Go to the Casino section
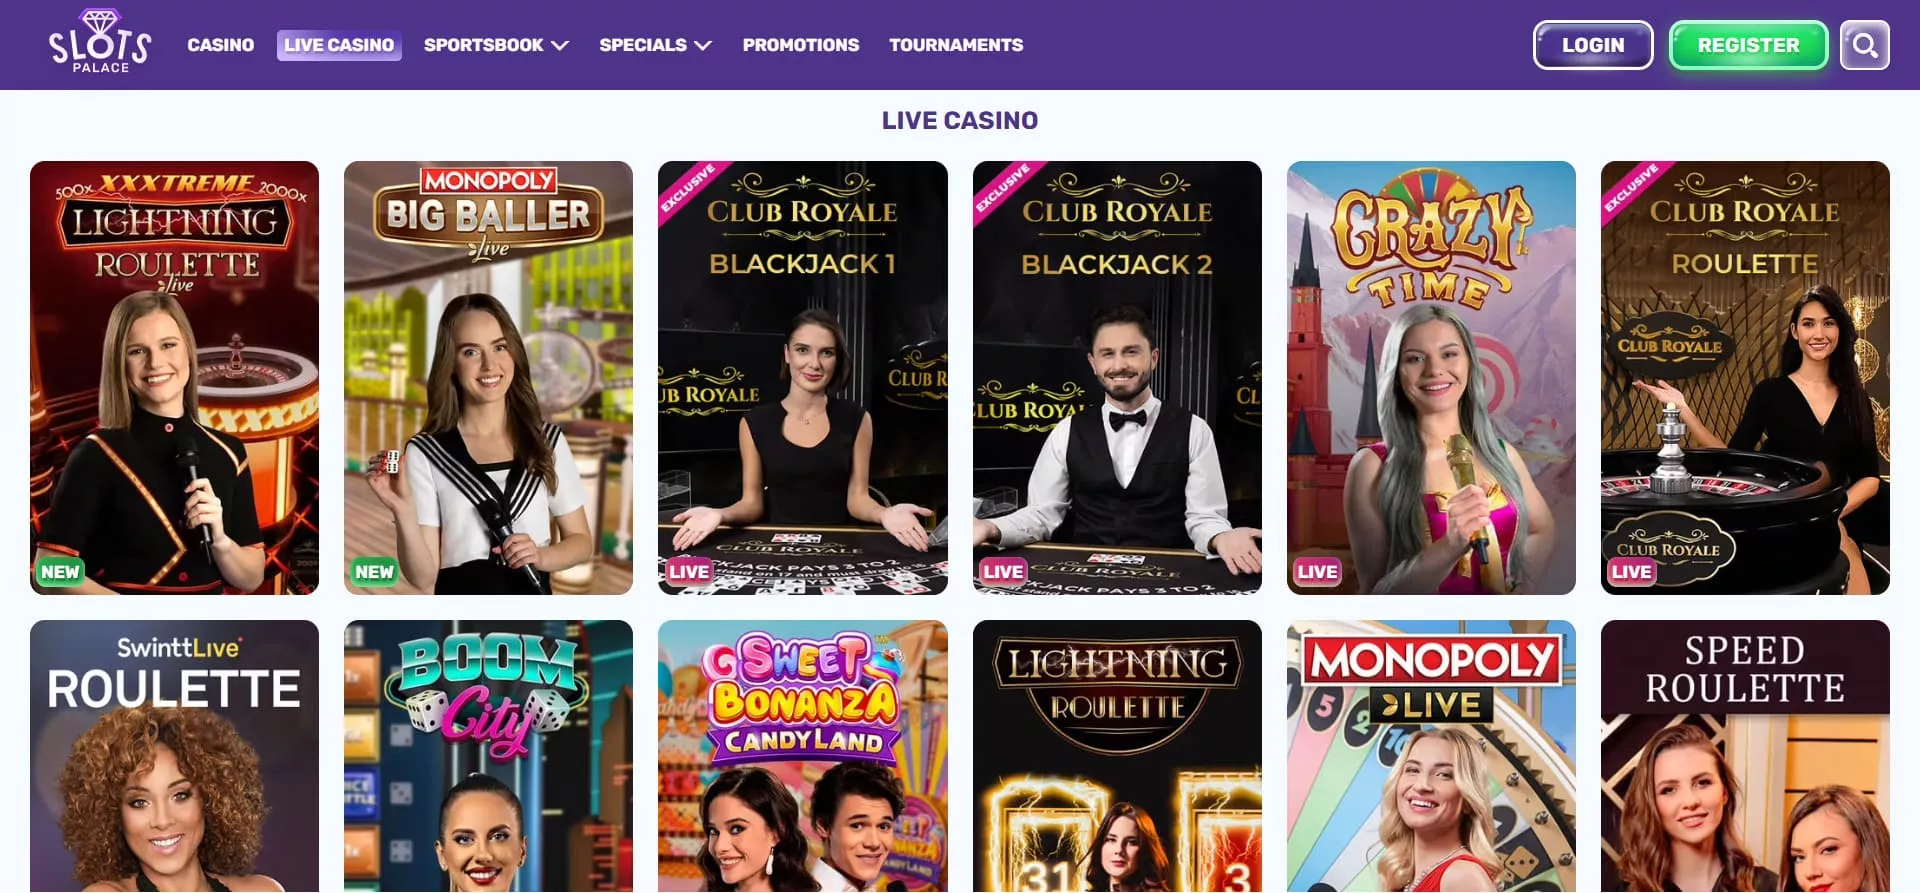Image resolution: width=1920 pixels, height=893 pixels. point(221,45)
